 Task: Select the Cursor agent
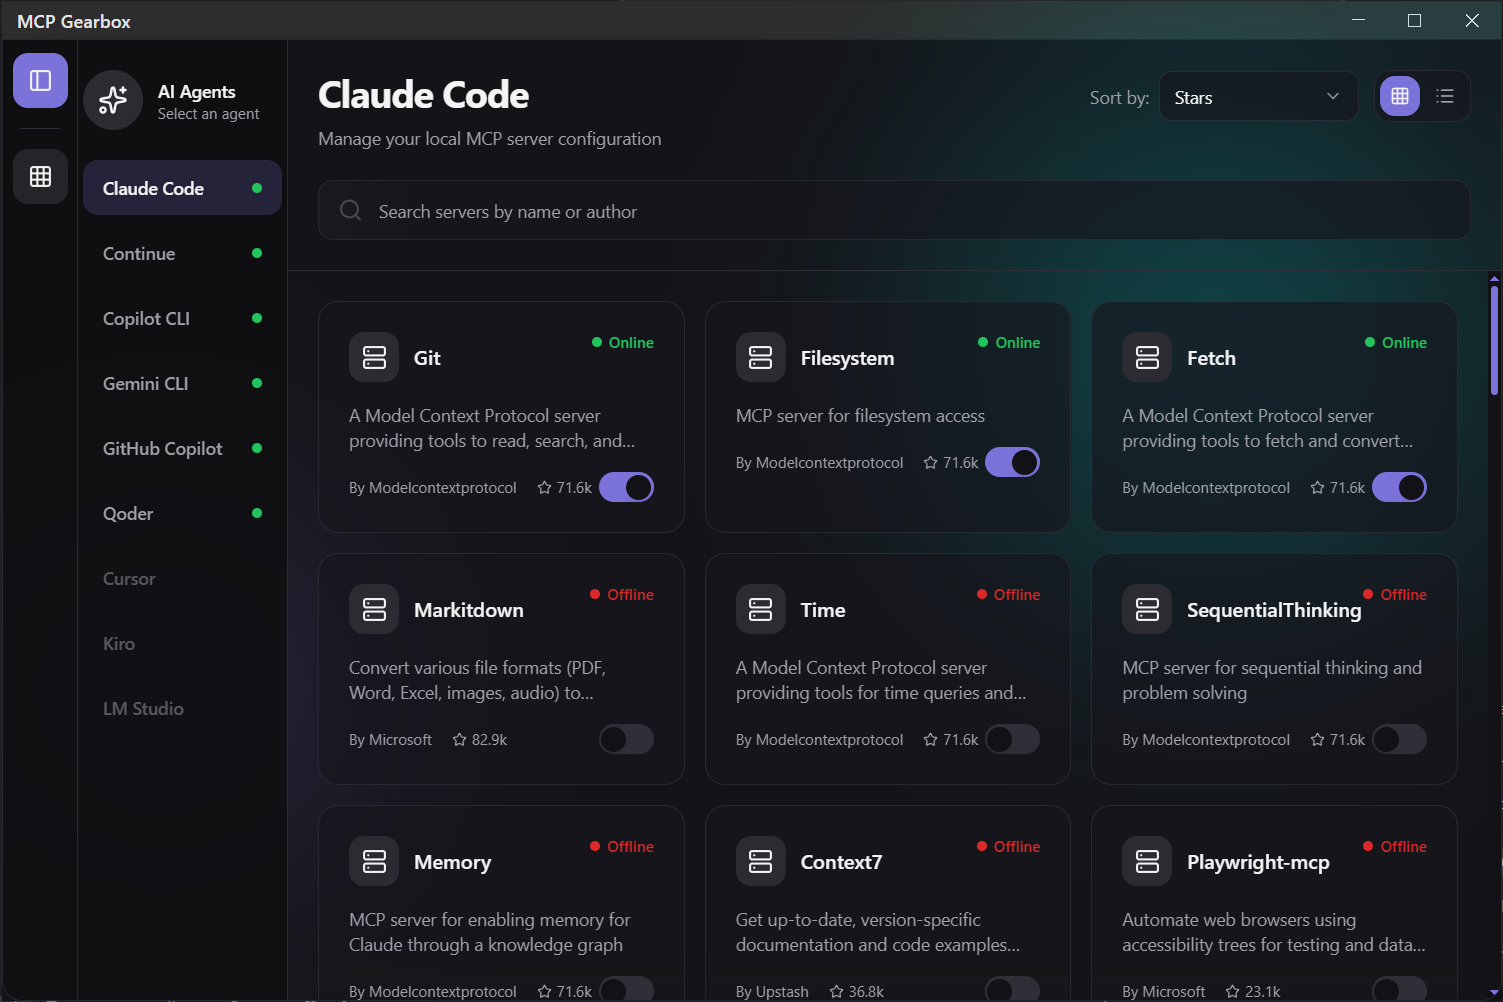point(182,578)
